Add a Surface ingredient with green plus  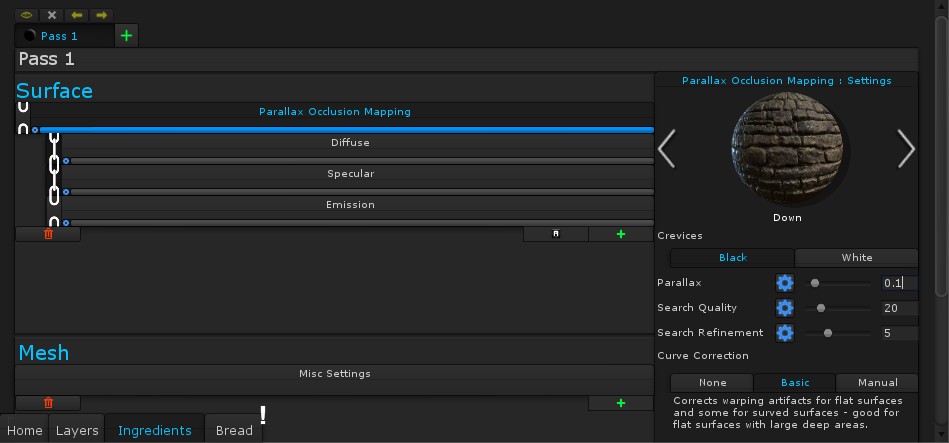621,234
